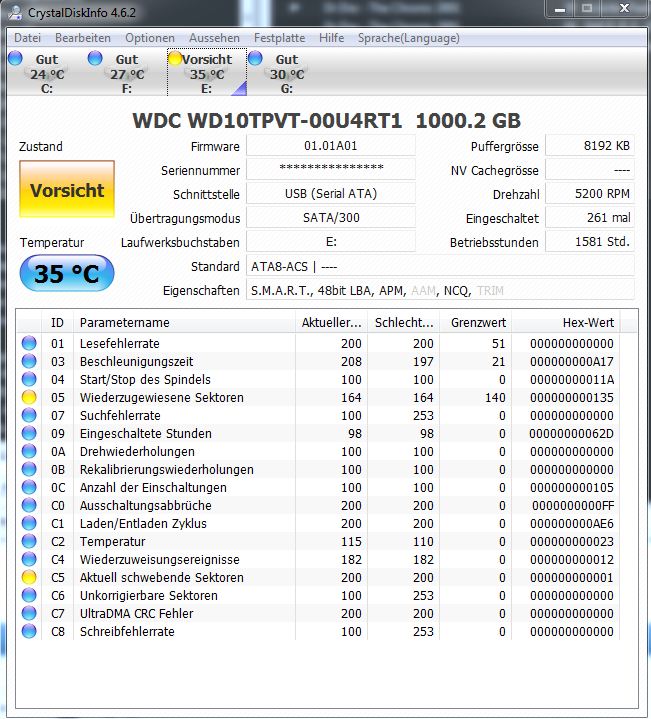
Task: Click the Eingeschaltet value 261 mal
Action: pos(590,217)
